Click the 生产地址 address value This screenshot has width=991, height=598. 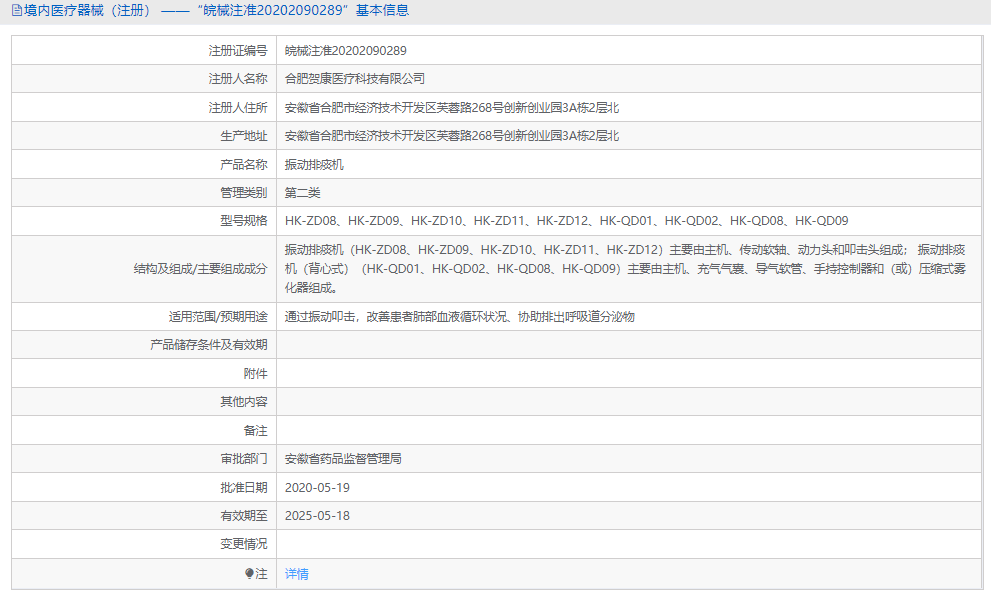tap(452, 136)
